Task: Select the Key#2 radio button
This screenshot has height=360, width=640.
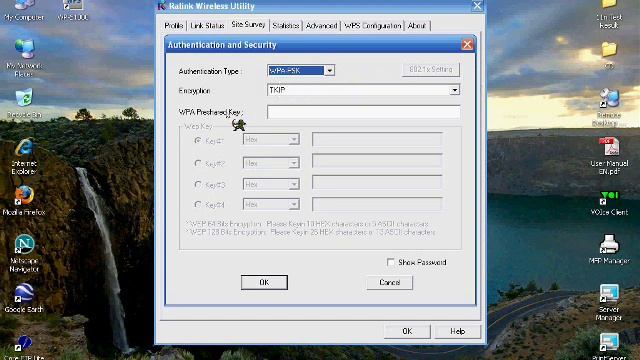Action: (198, 163)
